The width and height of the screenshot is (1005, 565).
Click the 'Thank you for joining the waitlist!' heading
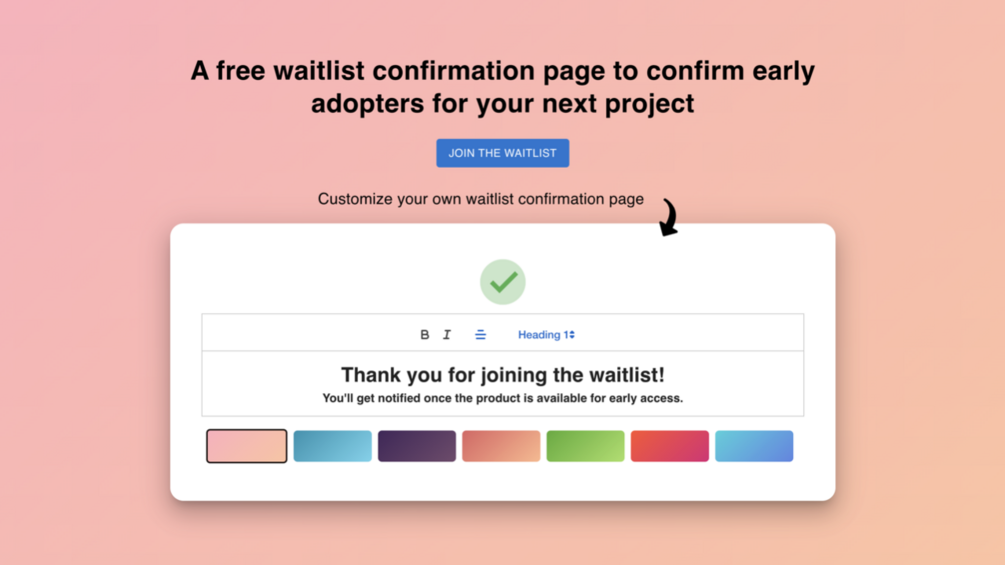(x=502, y=375)
